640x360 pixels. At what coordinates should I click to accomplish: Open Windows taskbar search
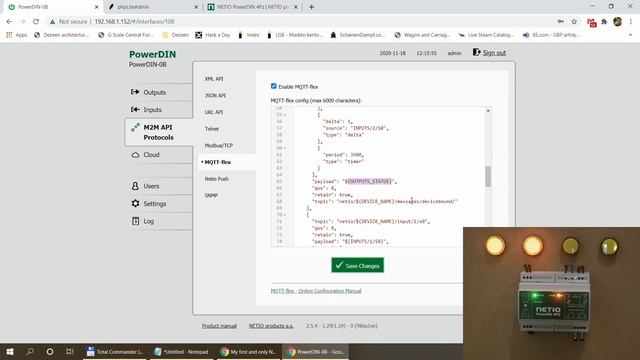30,351
